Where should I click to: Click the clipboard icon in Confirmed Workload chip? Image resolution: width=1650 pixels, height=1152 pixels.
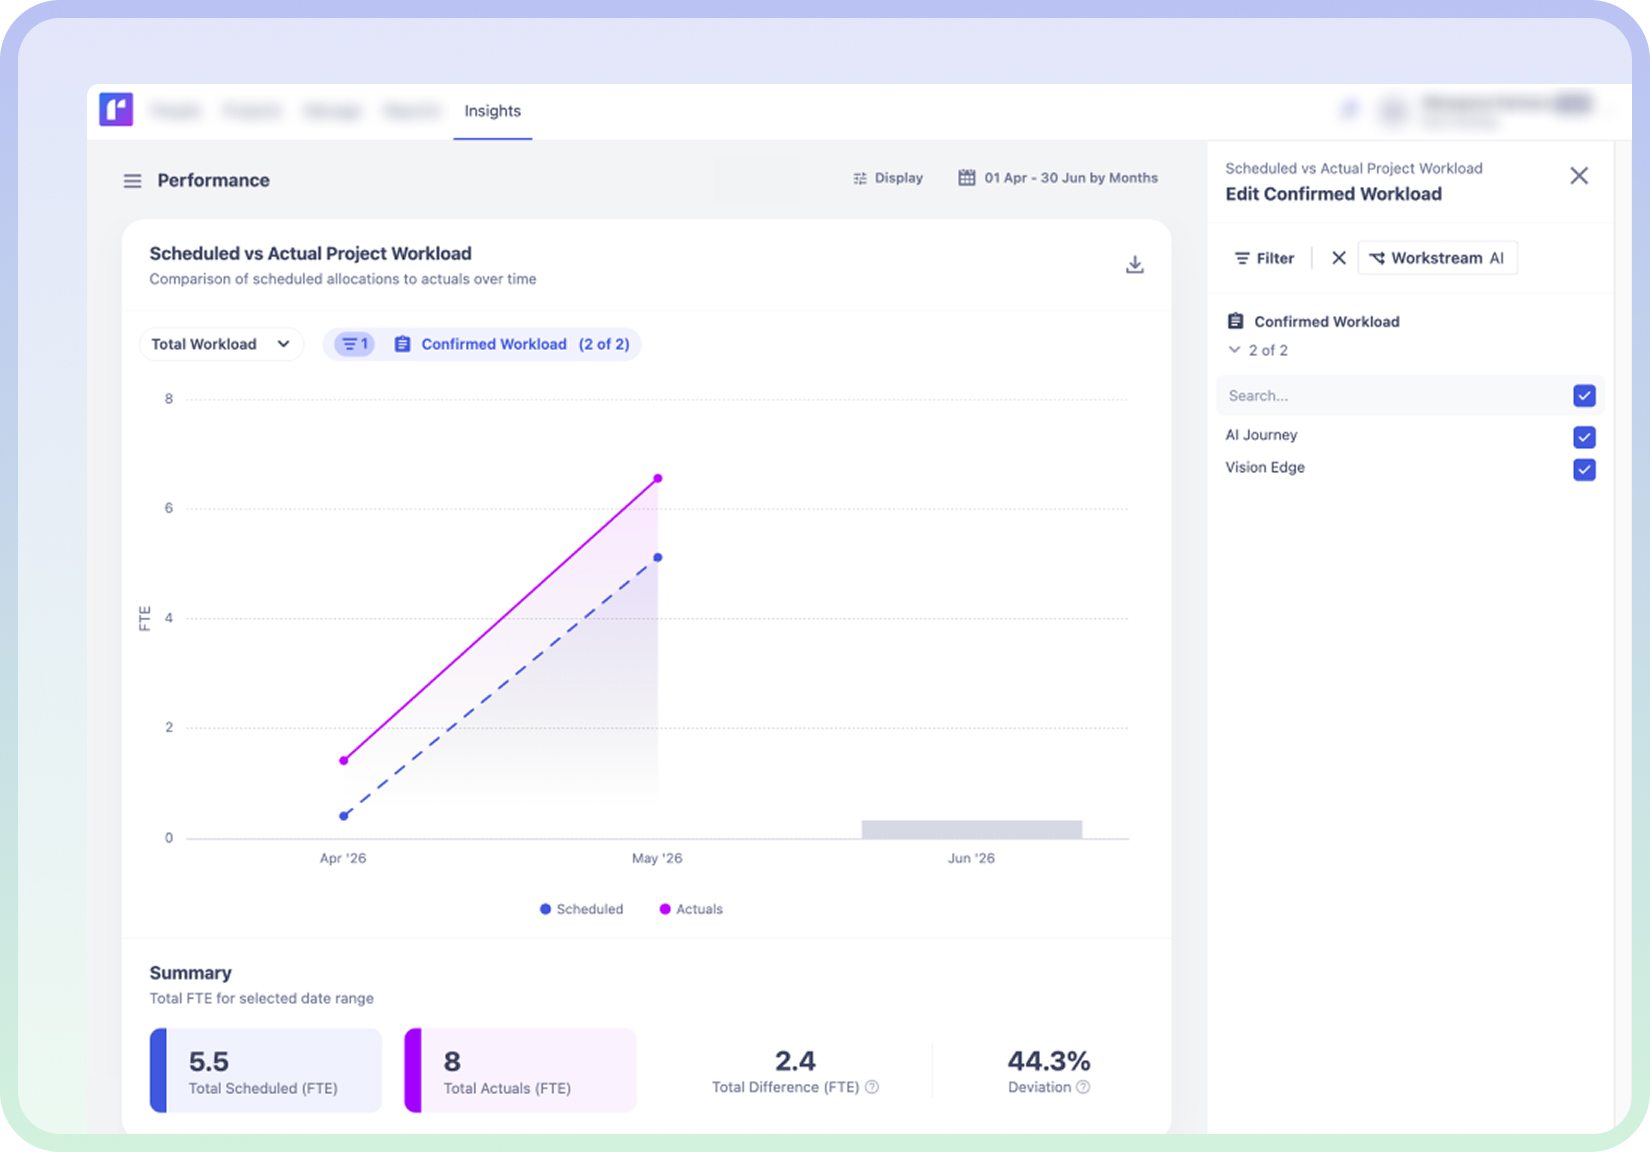pyautogui.click(x=402, y=344)
